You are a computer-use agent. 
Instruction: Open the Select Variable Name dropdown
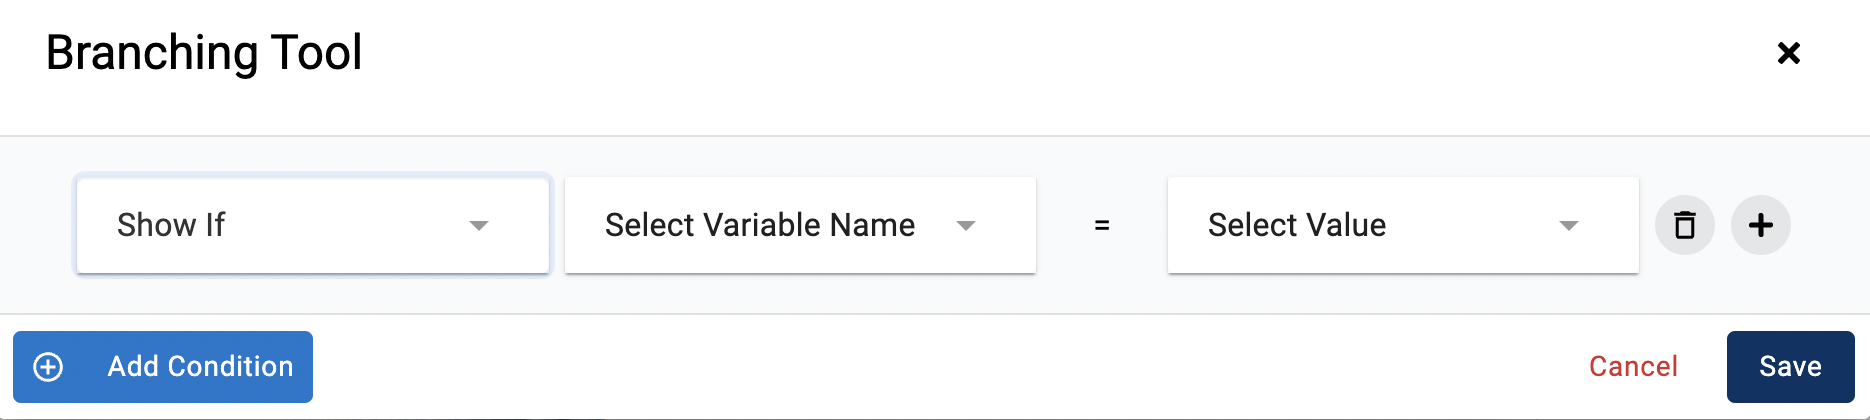tap(800, 225)
